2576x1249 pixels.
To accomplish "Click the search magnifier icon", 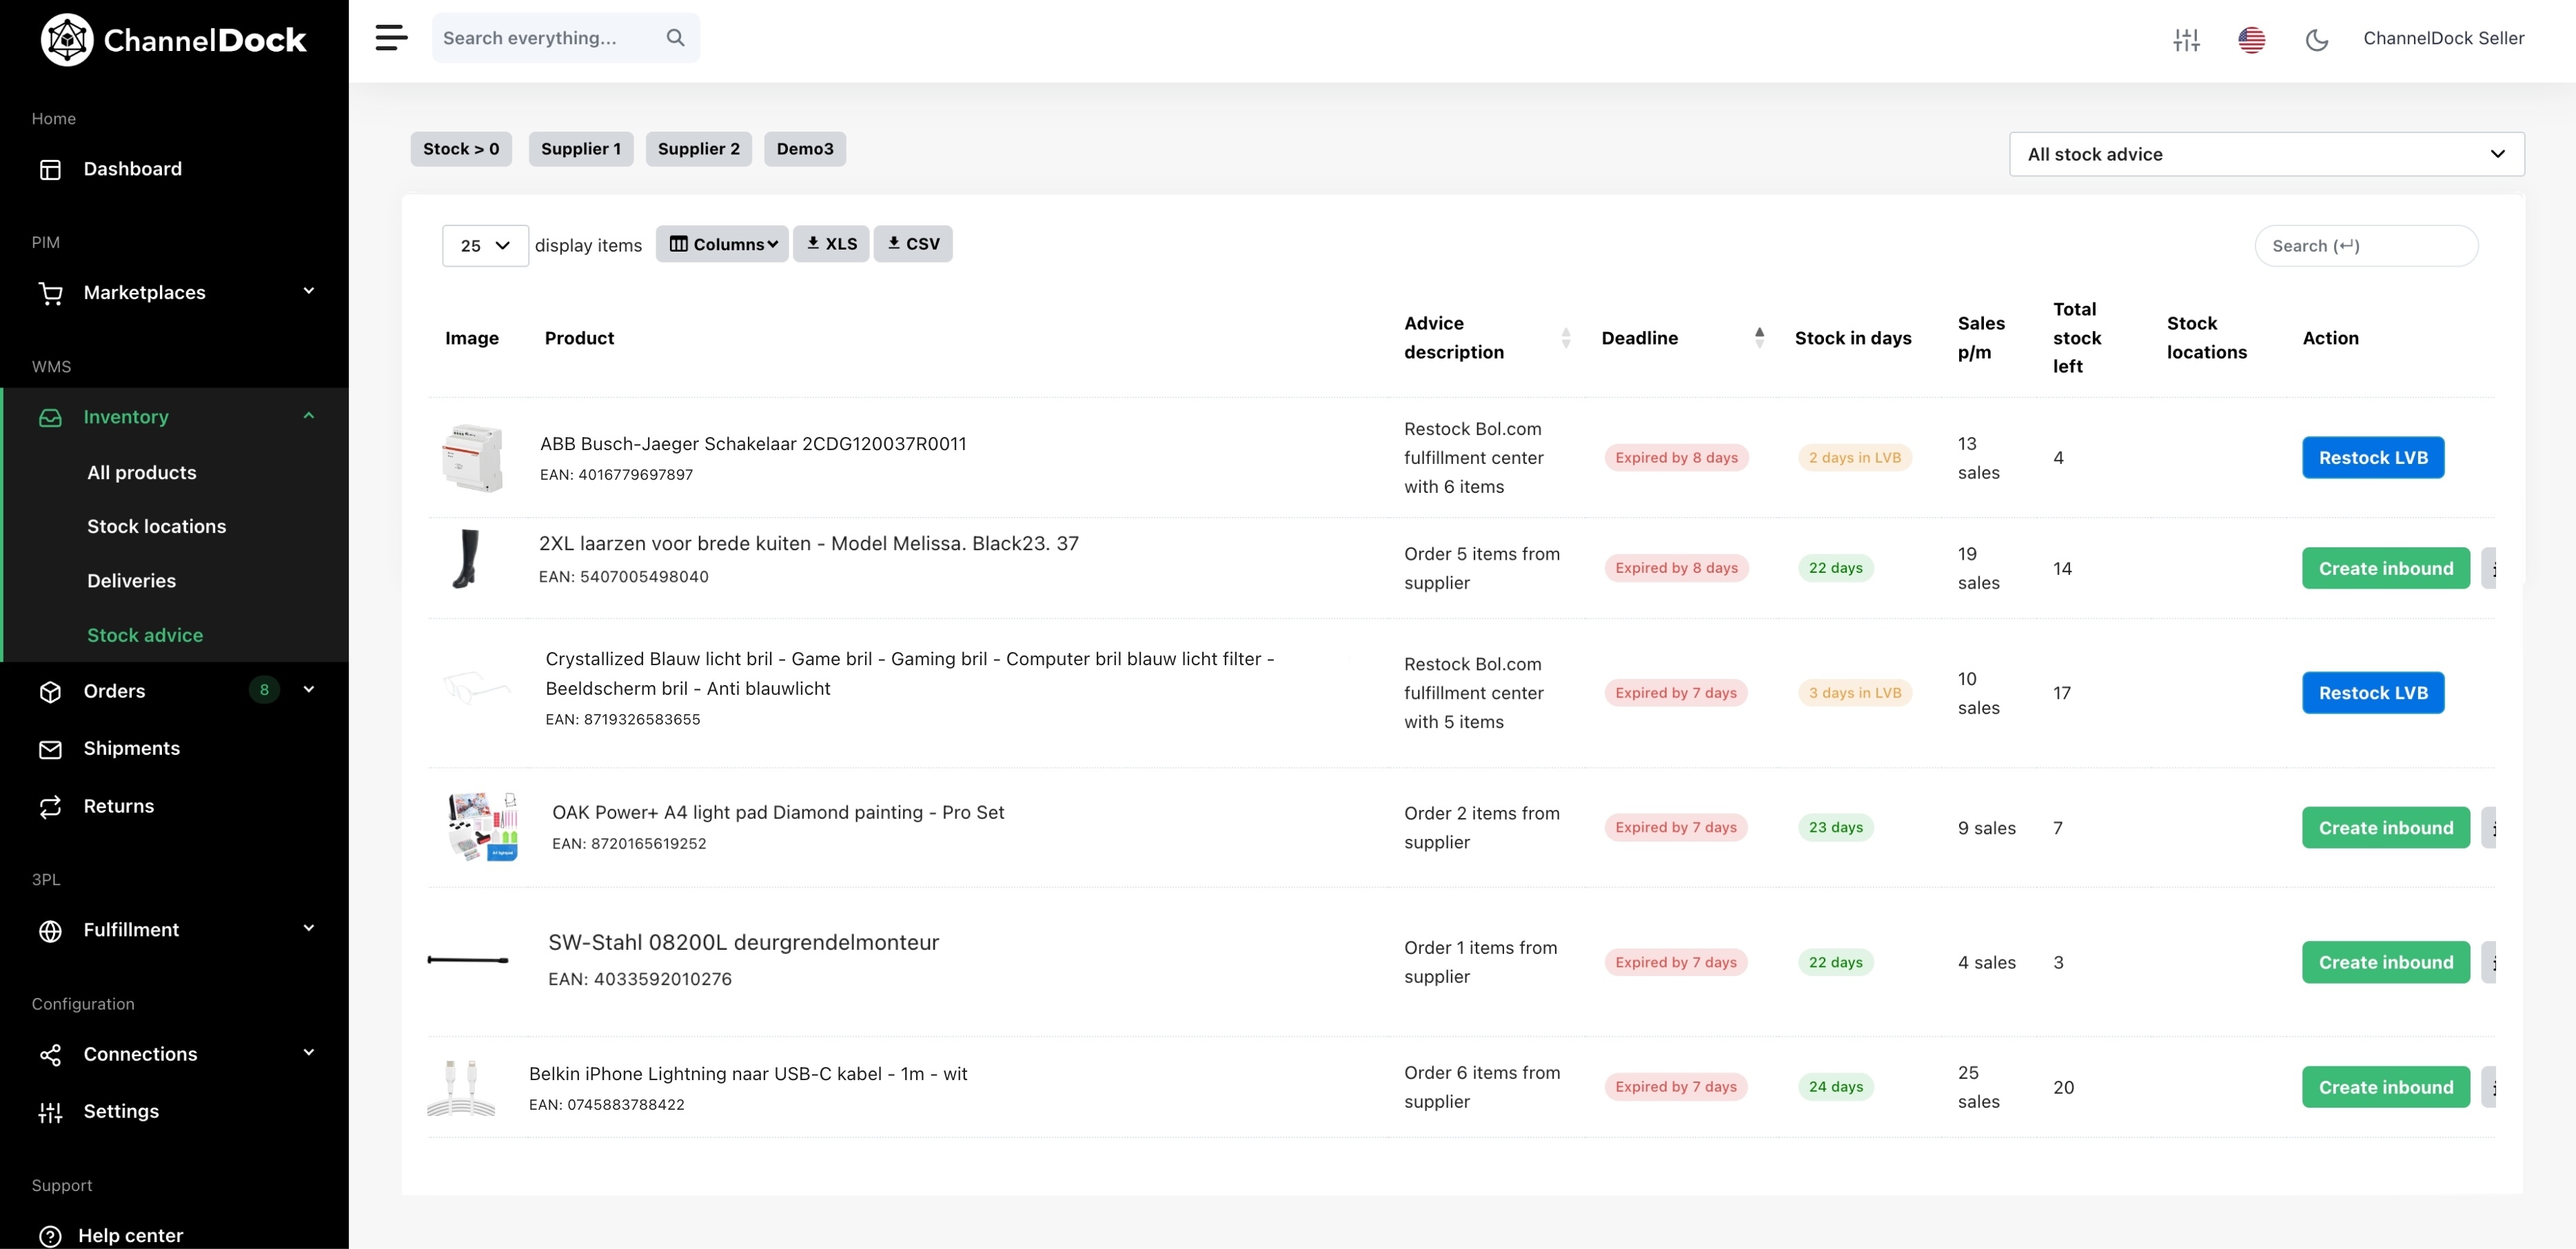I will 676,38.
